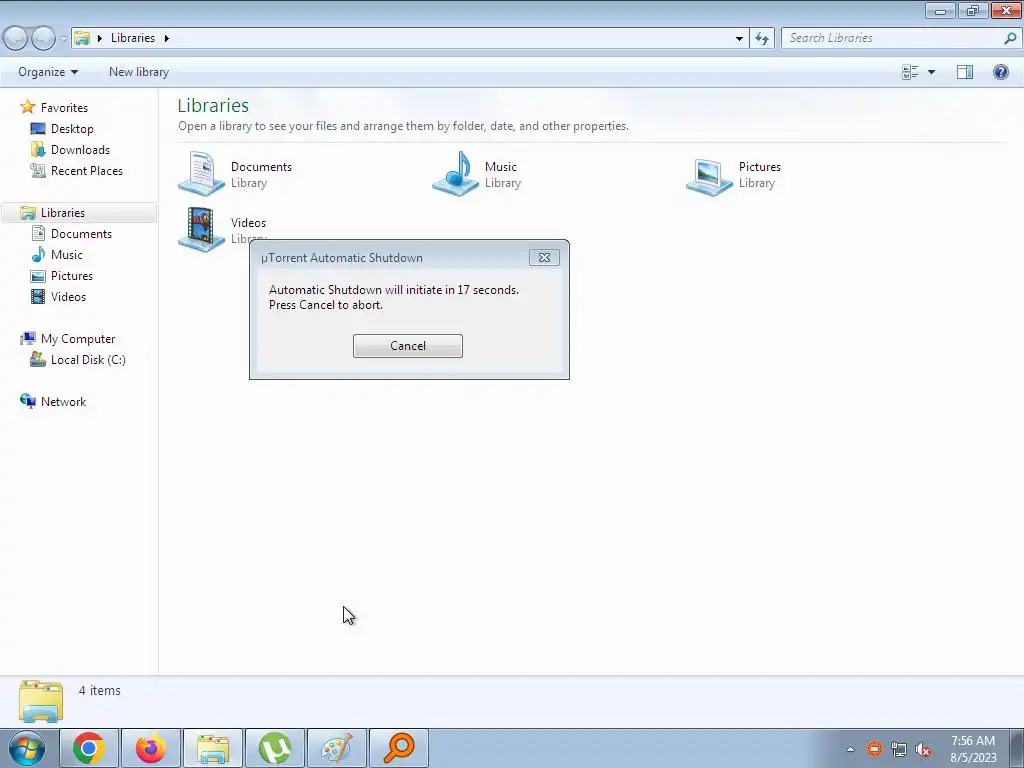Expand the view options dropdown arrow

tap(931, 72)
